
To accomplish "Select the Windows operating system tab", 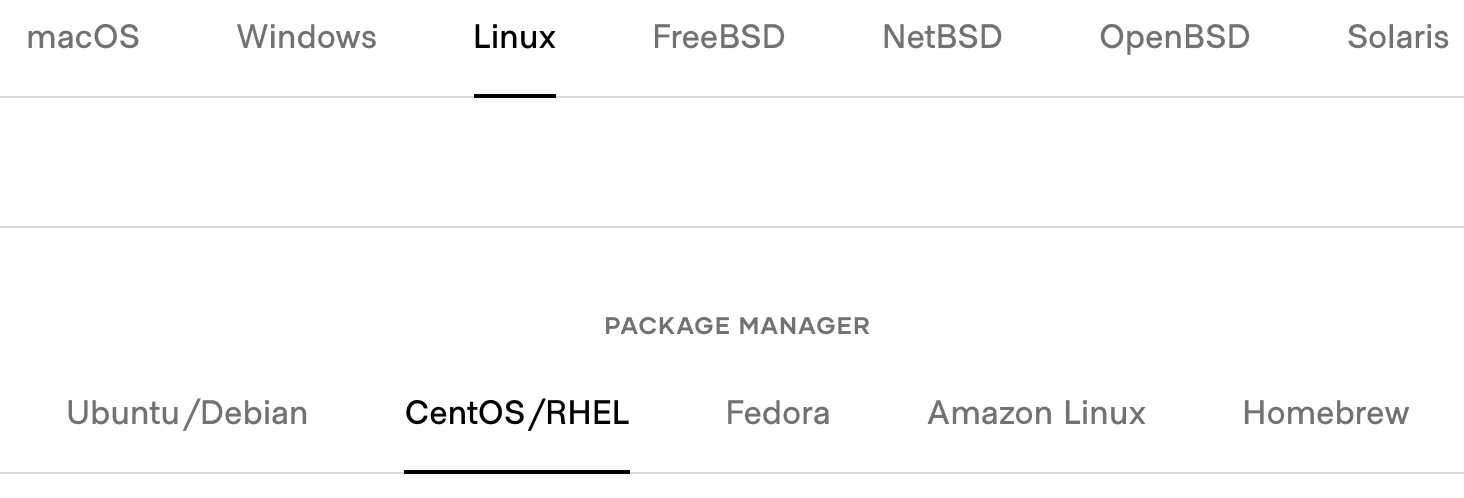I will [x=306, y=38].
